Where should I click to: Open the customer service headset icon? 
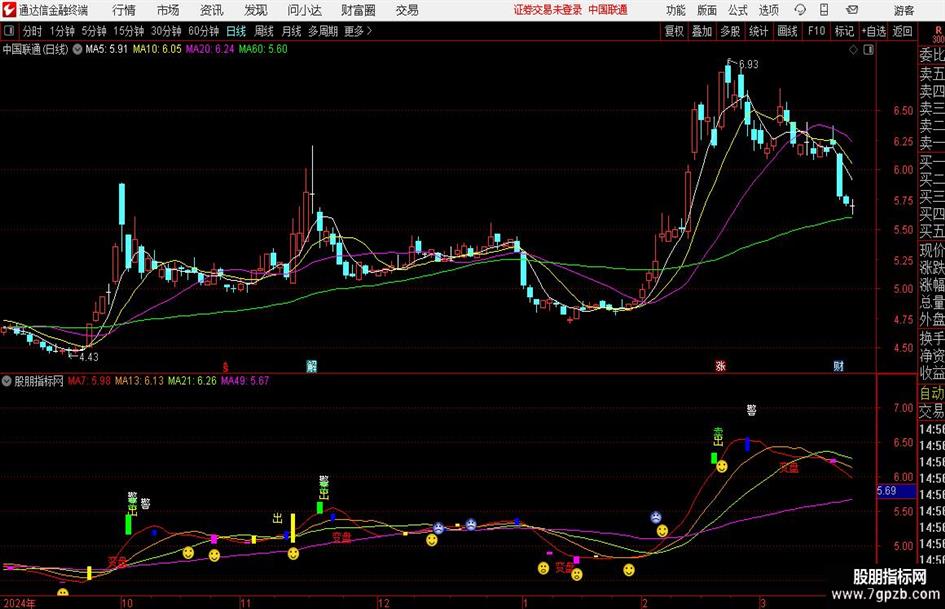[x=800, y=10]
